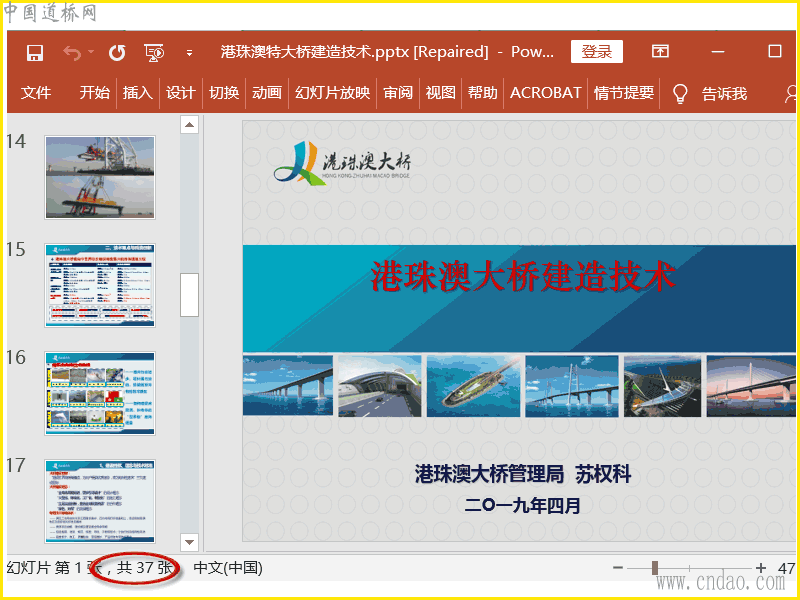Click the slide title 港珠澳大桥建造技术
Screen dimensions: 800x600
click(x=523, y=277)
